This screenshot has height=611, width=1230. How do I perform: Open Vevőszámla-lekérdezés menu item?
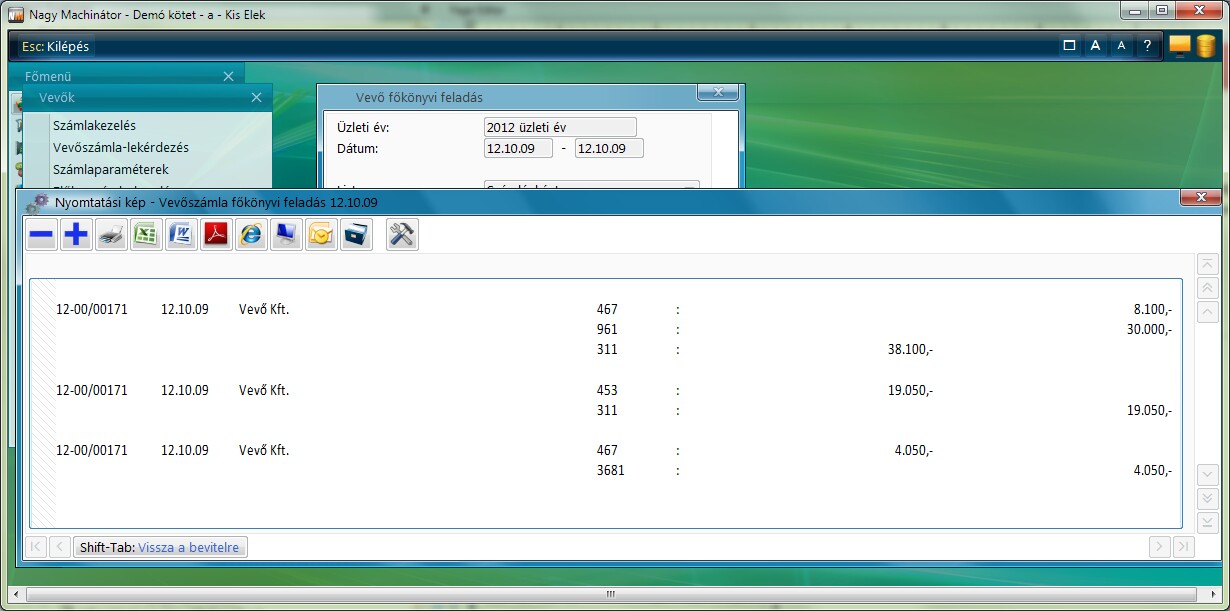[x=121, y=147]
